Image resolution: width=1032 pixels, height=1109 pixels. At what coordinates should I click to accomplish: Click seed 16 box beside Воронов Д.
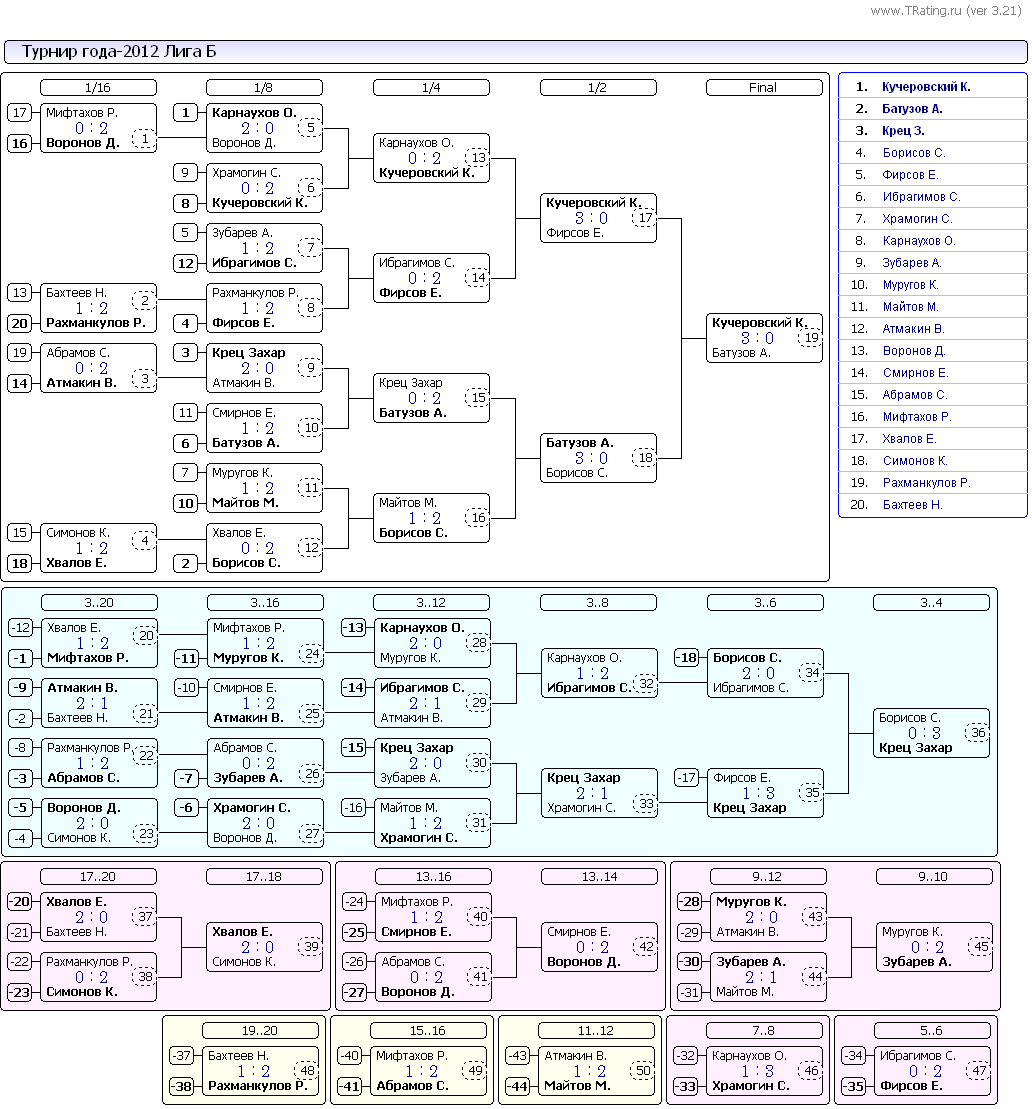tap(19, 143)
